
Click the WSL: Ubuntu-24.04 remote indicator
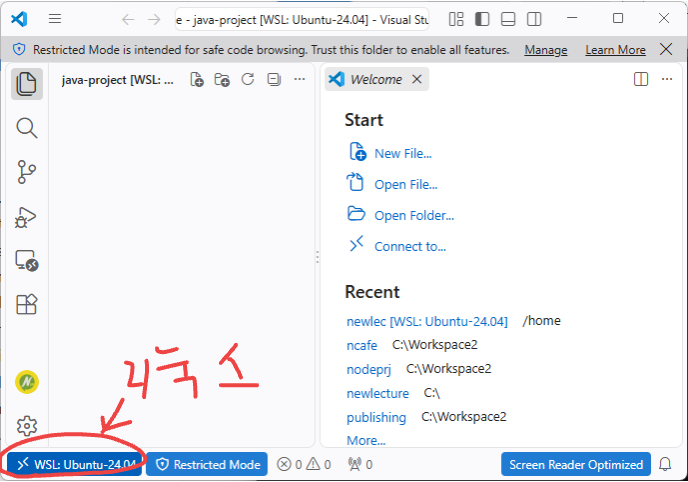click(x=75, y=464)
